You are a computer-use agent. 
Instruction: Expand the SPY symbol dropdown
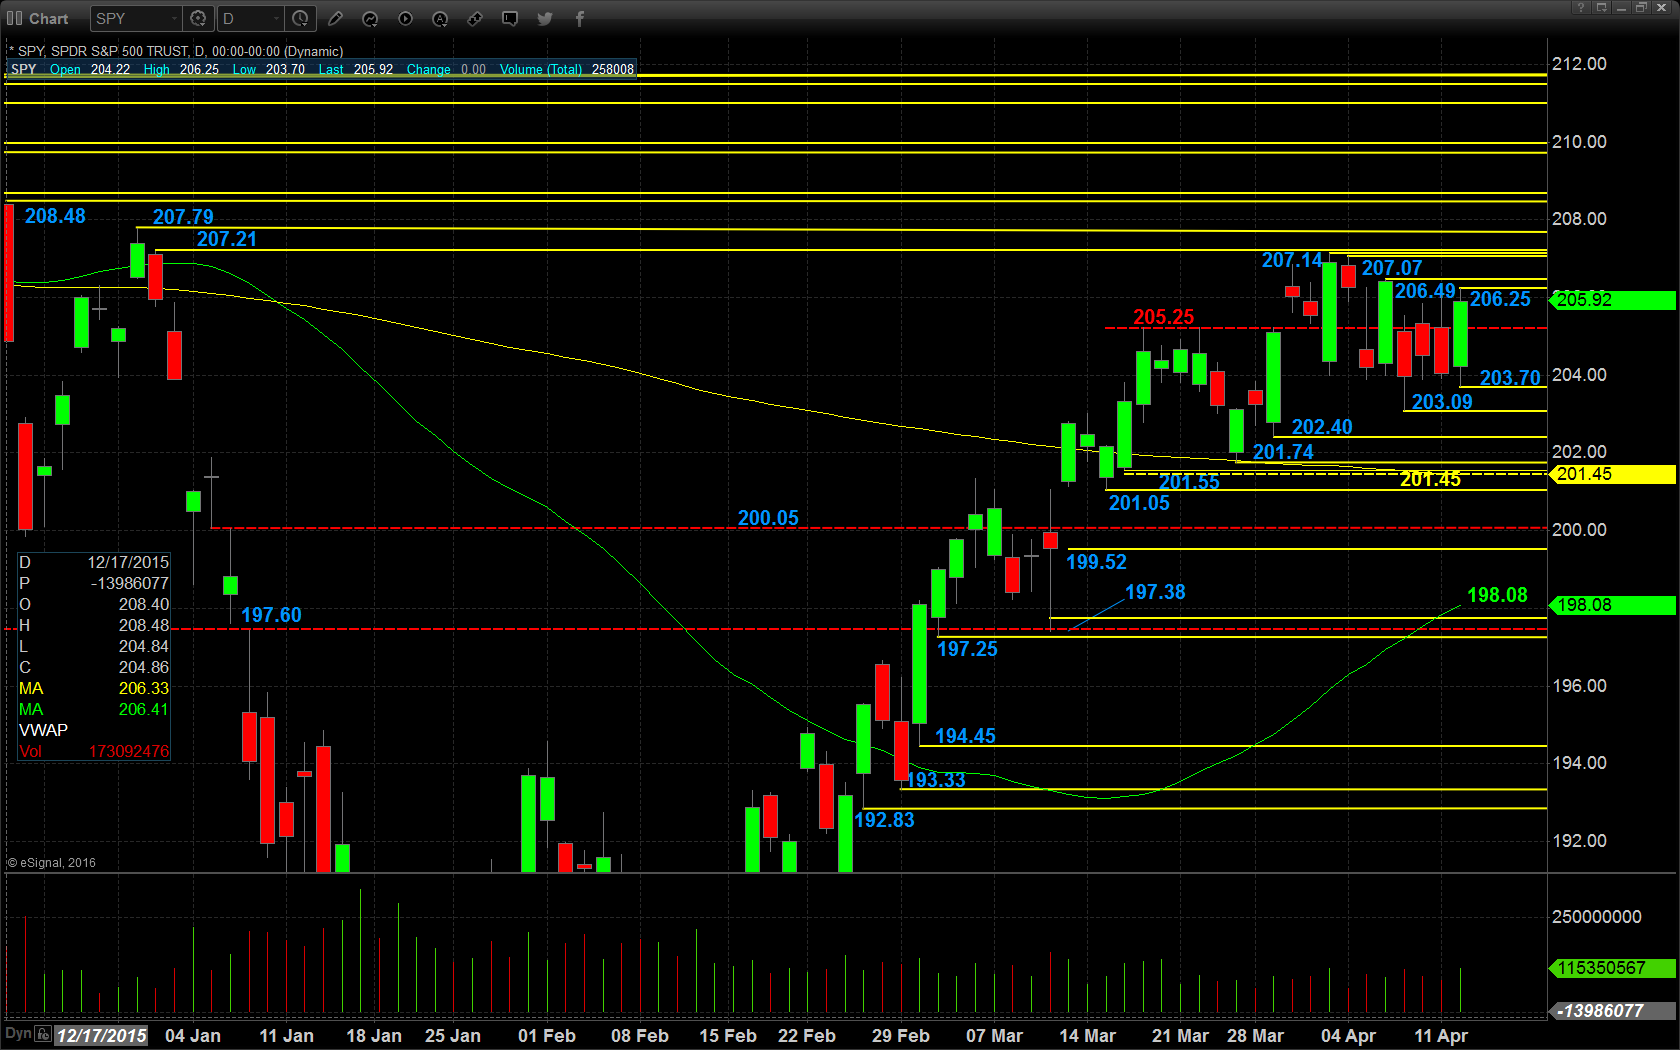click(174, 18)
